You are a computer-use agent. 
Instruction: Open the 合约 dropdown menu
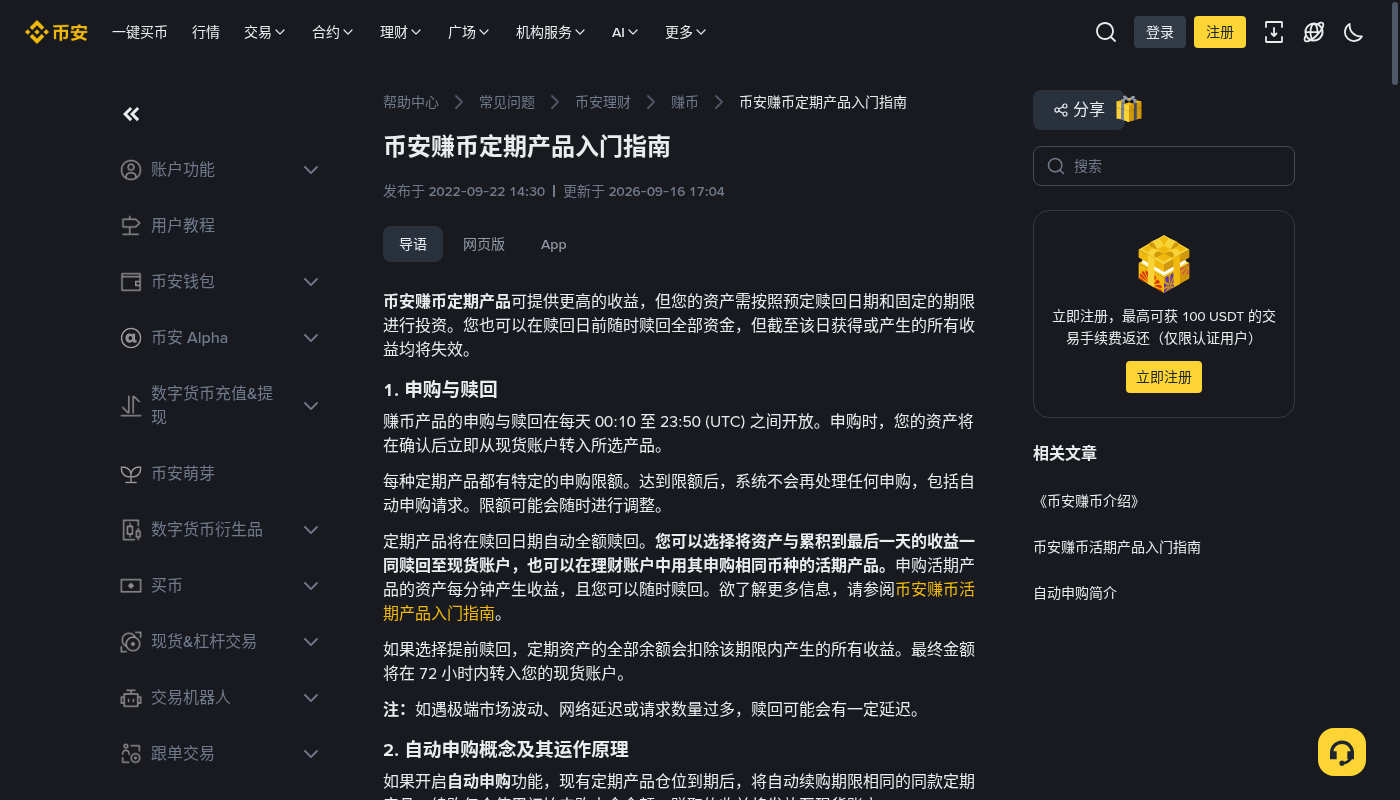(x=333, y=32)
